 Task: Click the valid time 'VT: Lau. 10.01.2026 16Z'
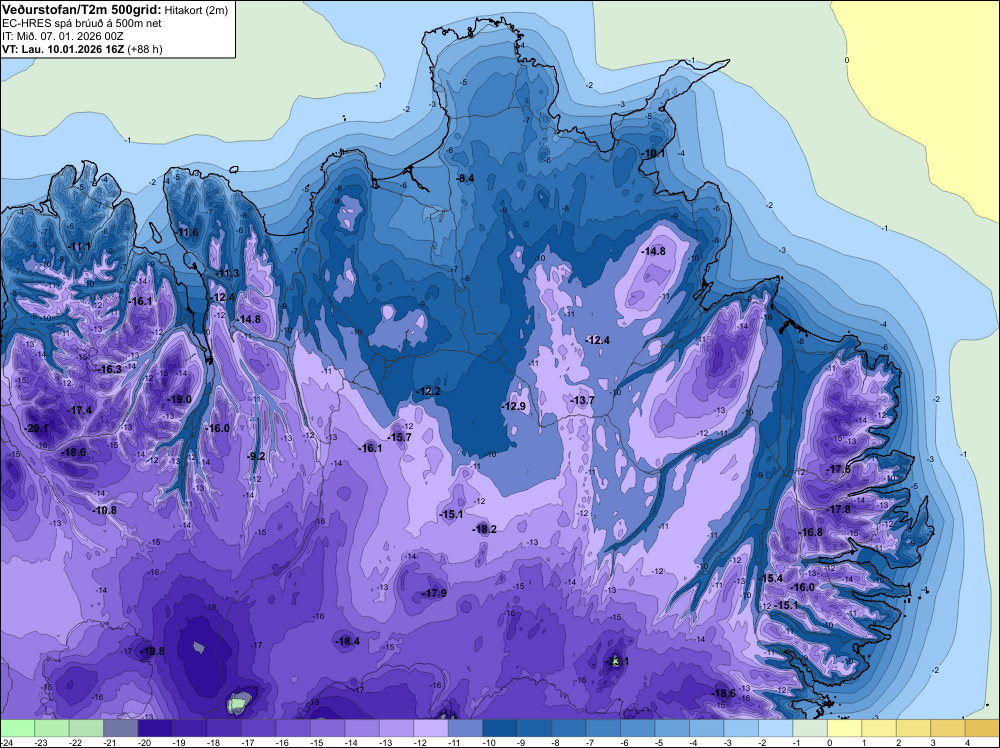click(63, 49)
